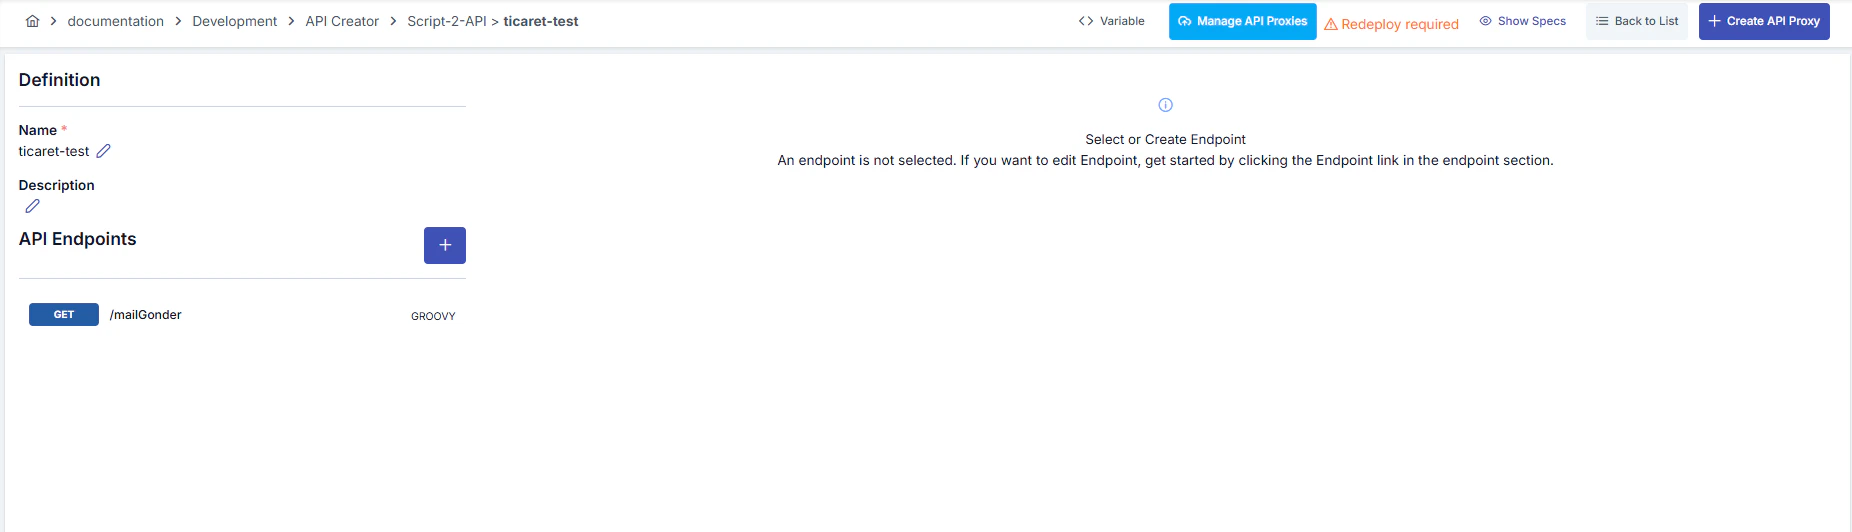Viewport: 1852px width, 532px height.
Task: Click the Redeploy required warning
Action: (1391, 24)
